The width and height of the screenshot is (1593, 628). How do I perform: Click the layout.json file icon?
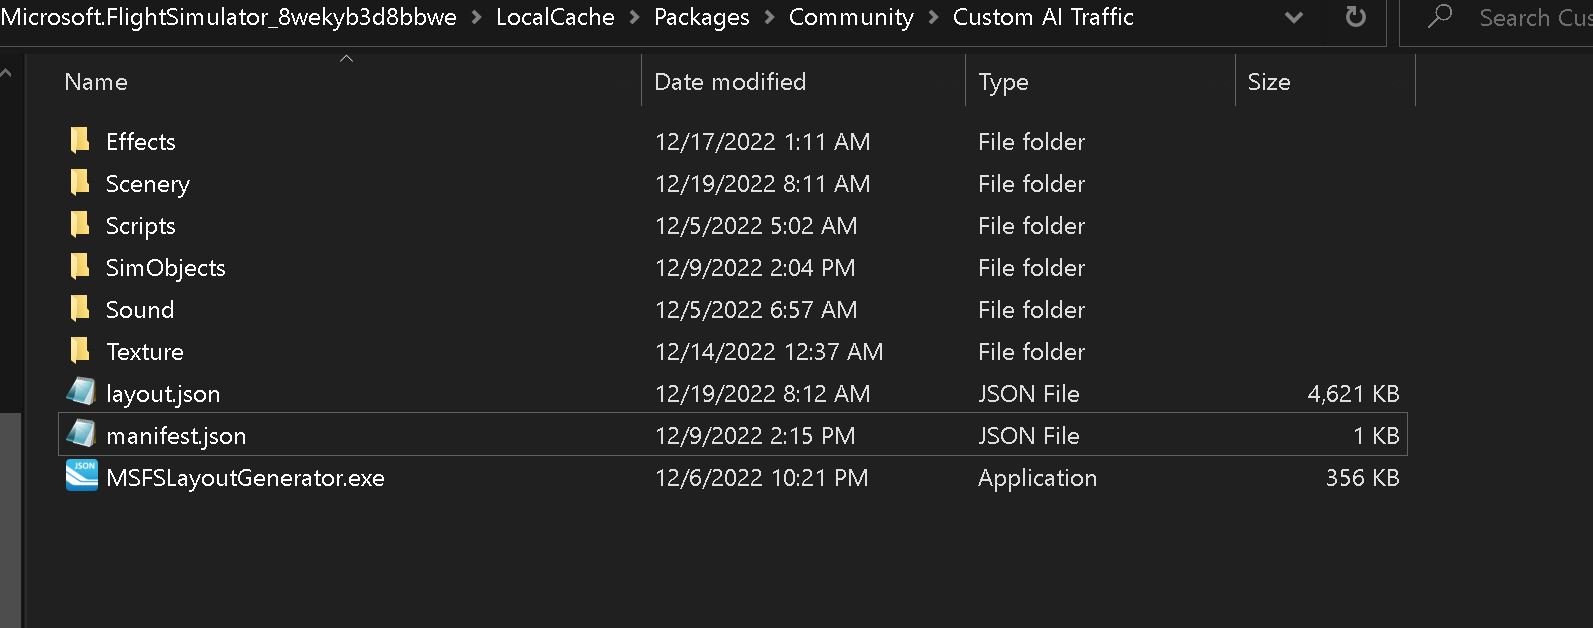point(81,393)
